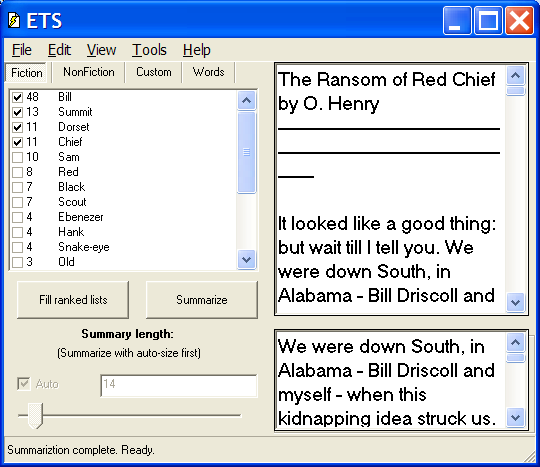Open the View menu
Screen dimensions: 540x467
point(102,50)
